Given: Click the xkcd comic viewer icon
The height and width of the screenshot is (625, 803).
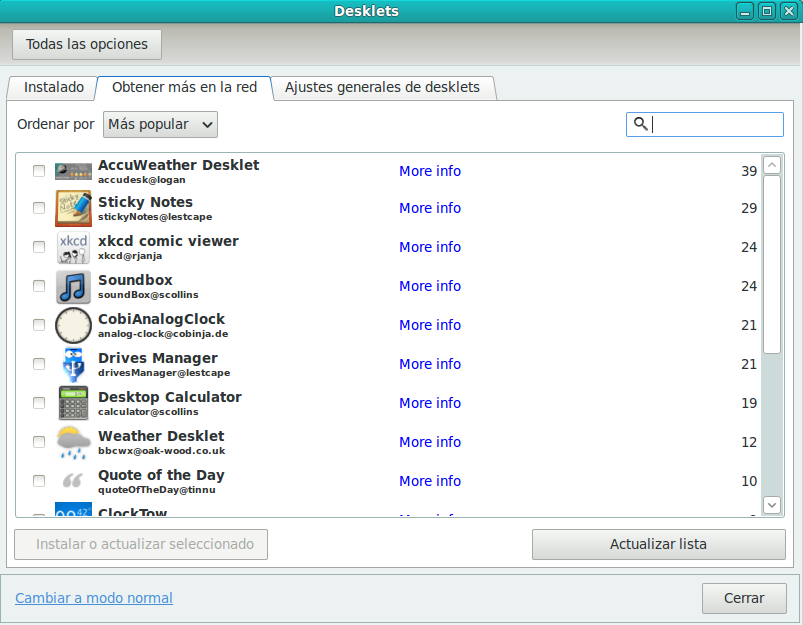Looking at the screenshot, I should [x=73, y=247].
